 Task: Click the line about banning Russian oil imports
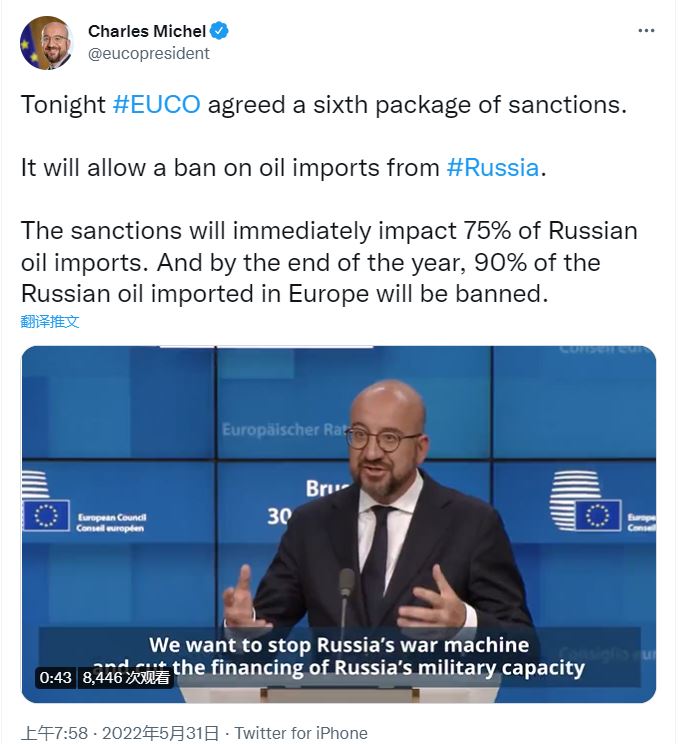[x=284, y=167]
